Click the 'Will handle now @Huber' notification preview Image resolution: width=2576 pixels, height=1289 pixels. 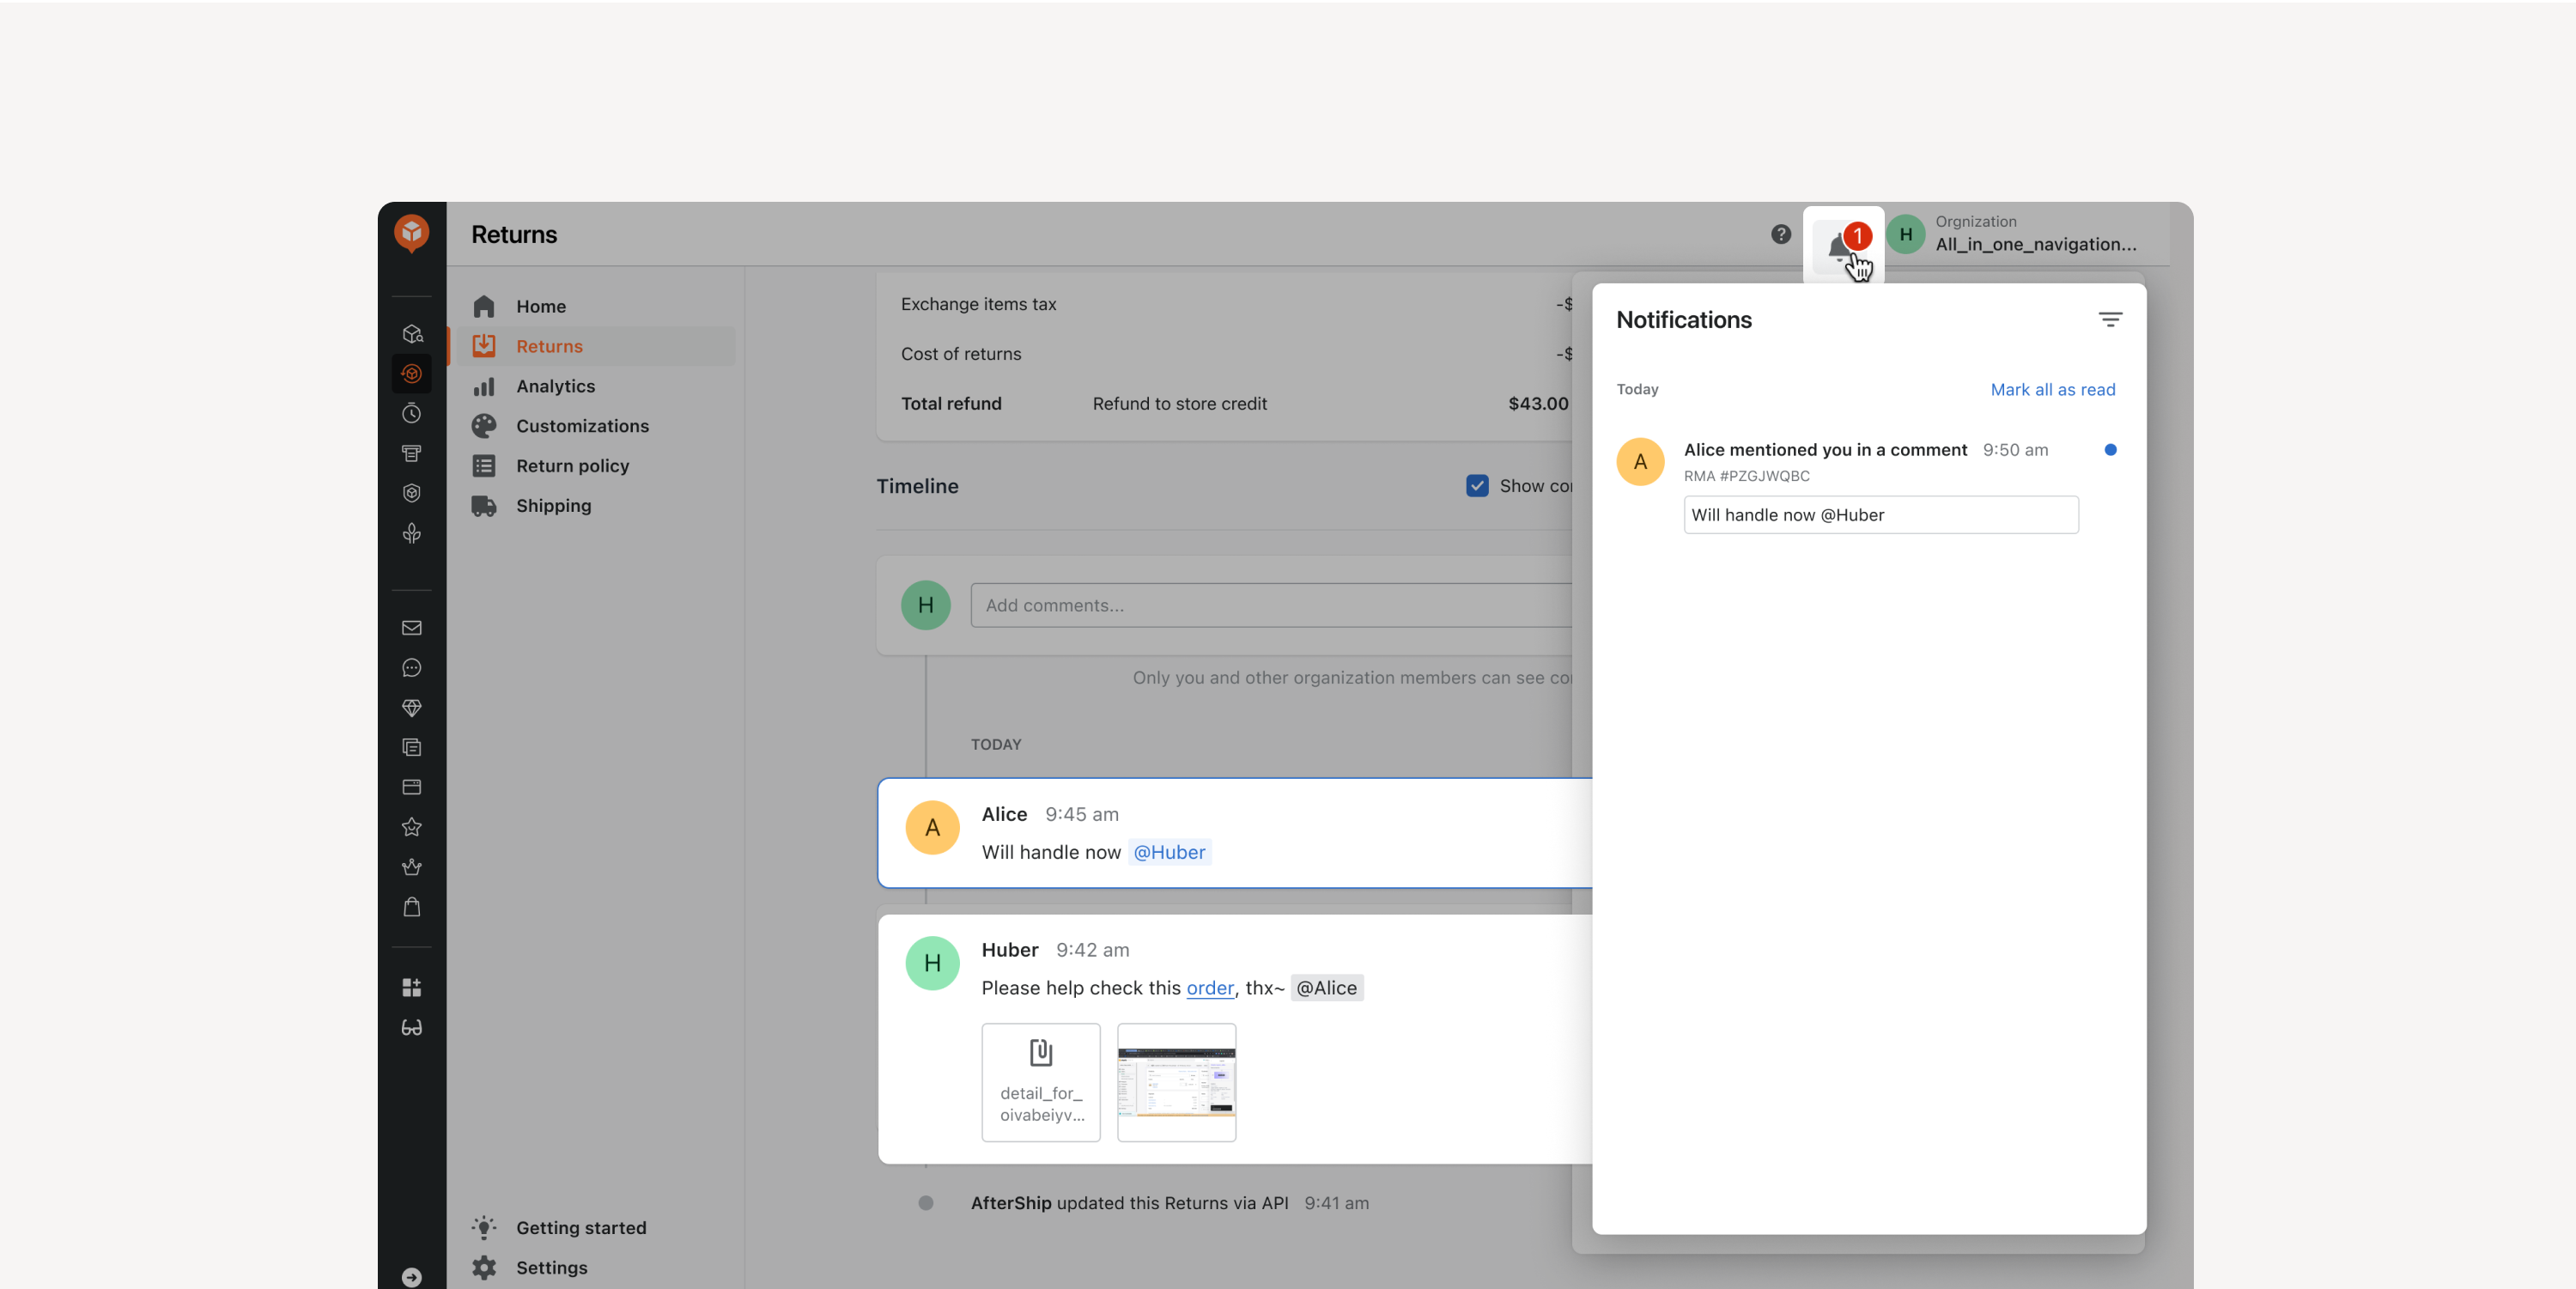pos(1880,515)
